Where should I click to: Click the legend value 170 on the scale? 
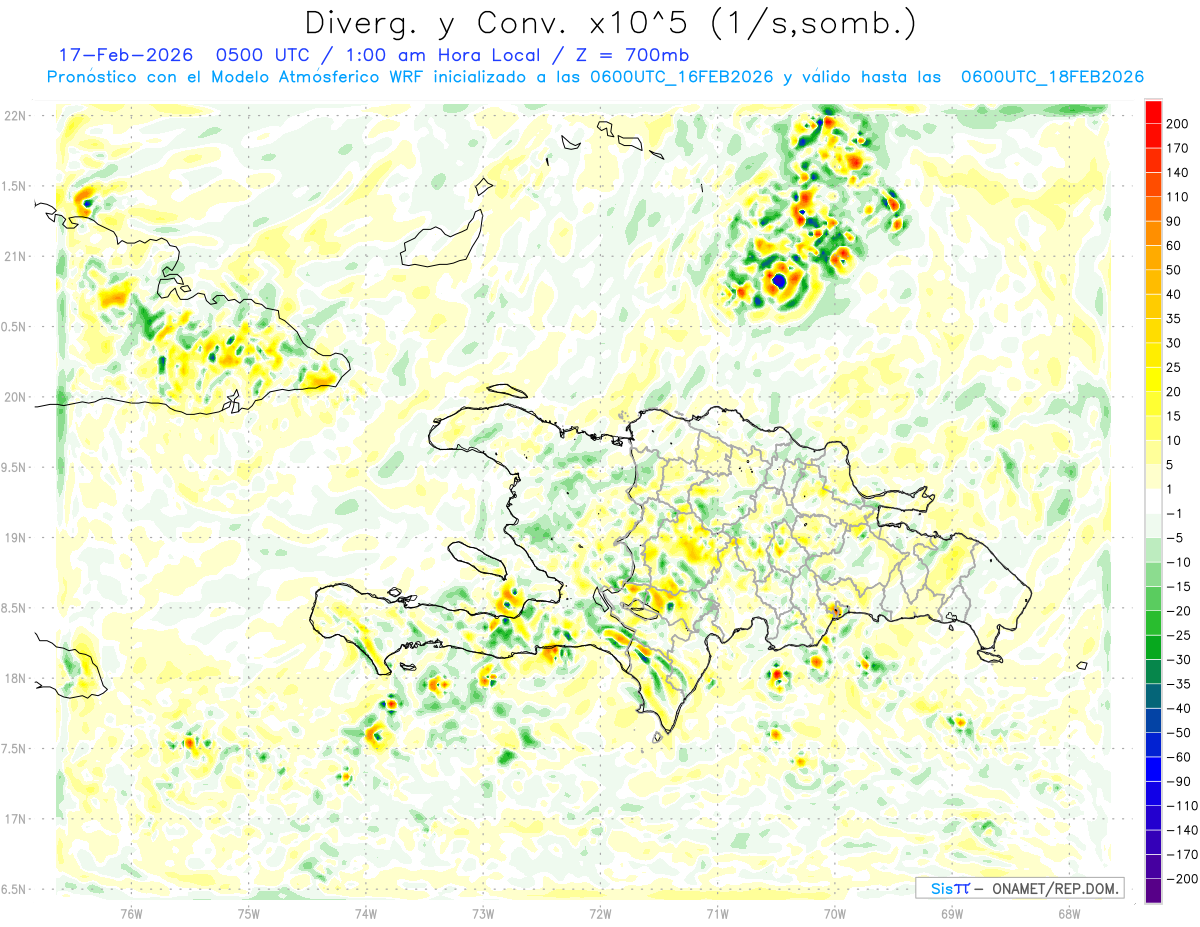1178,149
